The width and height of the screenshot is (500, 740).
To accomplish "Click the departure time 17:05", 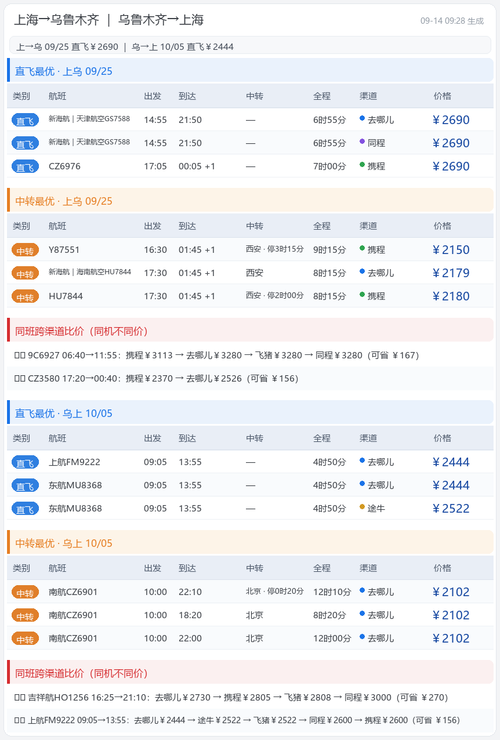I will point(155,167).
